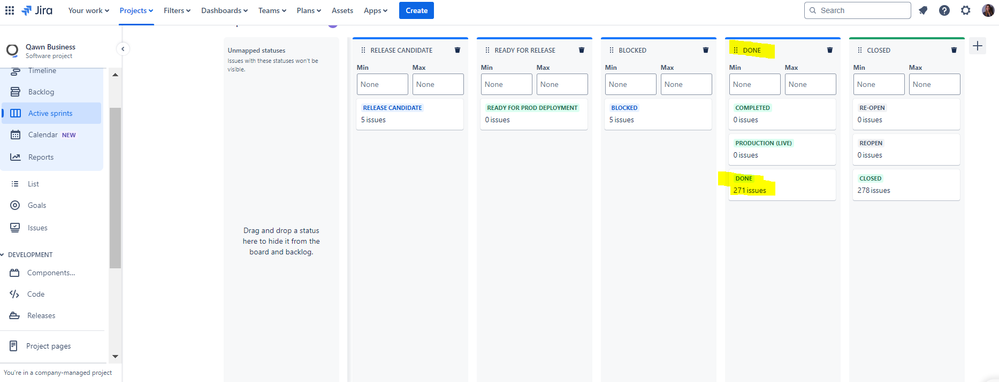The height and width of the screenshot is (382, 999).
Task: Click sidebar scrollbar up arrow
Action: click(115, 75)
